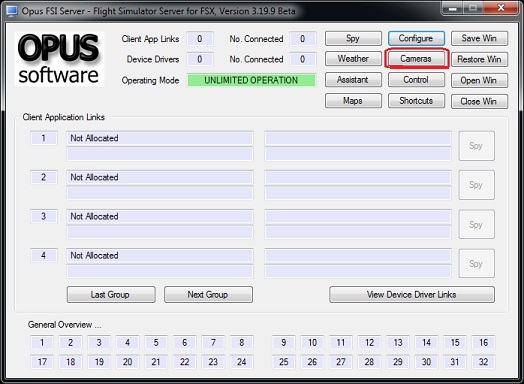The image size is (524, 384).
Task: Open the Maps button
Action: tap(353, 101)
